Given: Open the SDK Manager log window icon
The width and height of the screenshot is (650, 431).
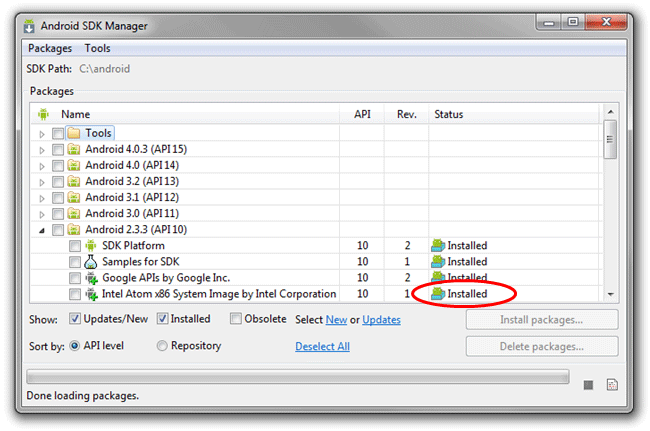Looking at the screenshot, I should [612, 385].
